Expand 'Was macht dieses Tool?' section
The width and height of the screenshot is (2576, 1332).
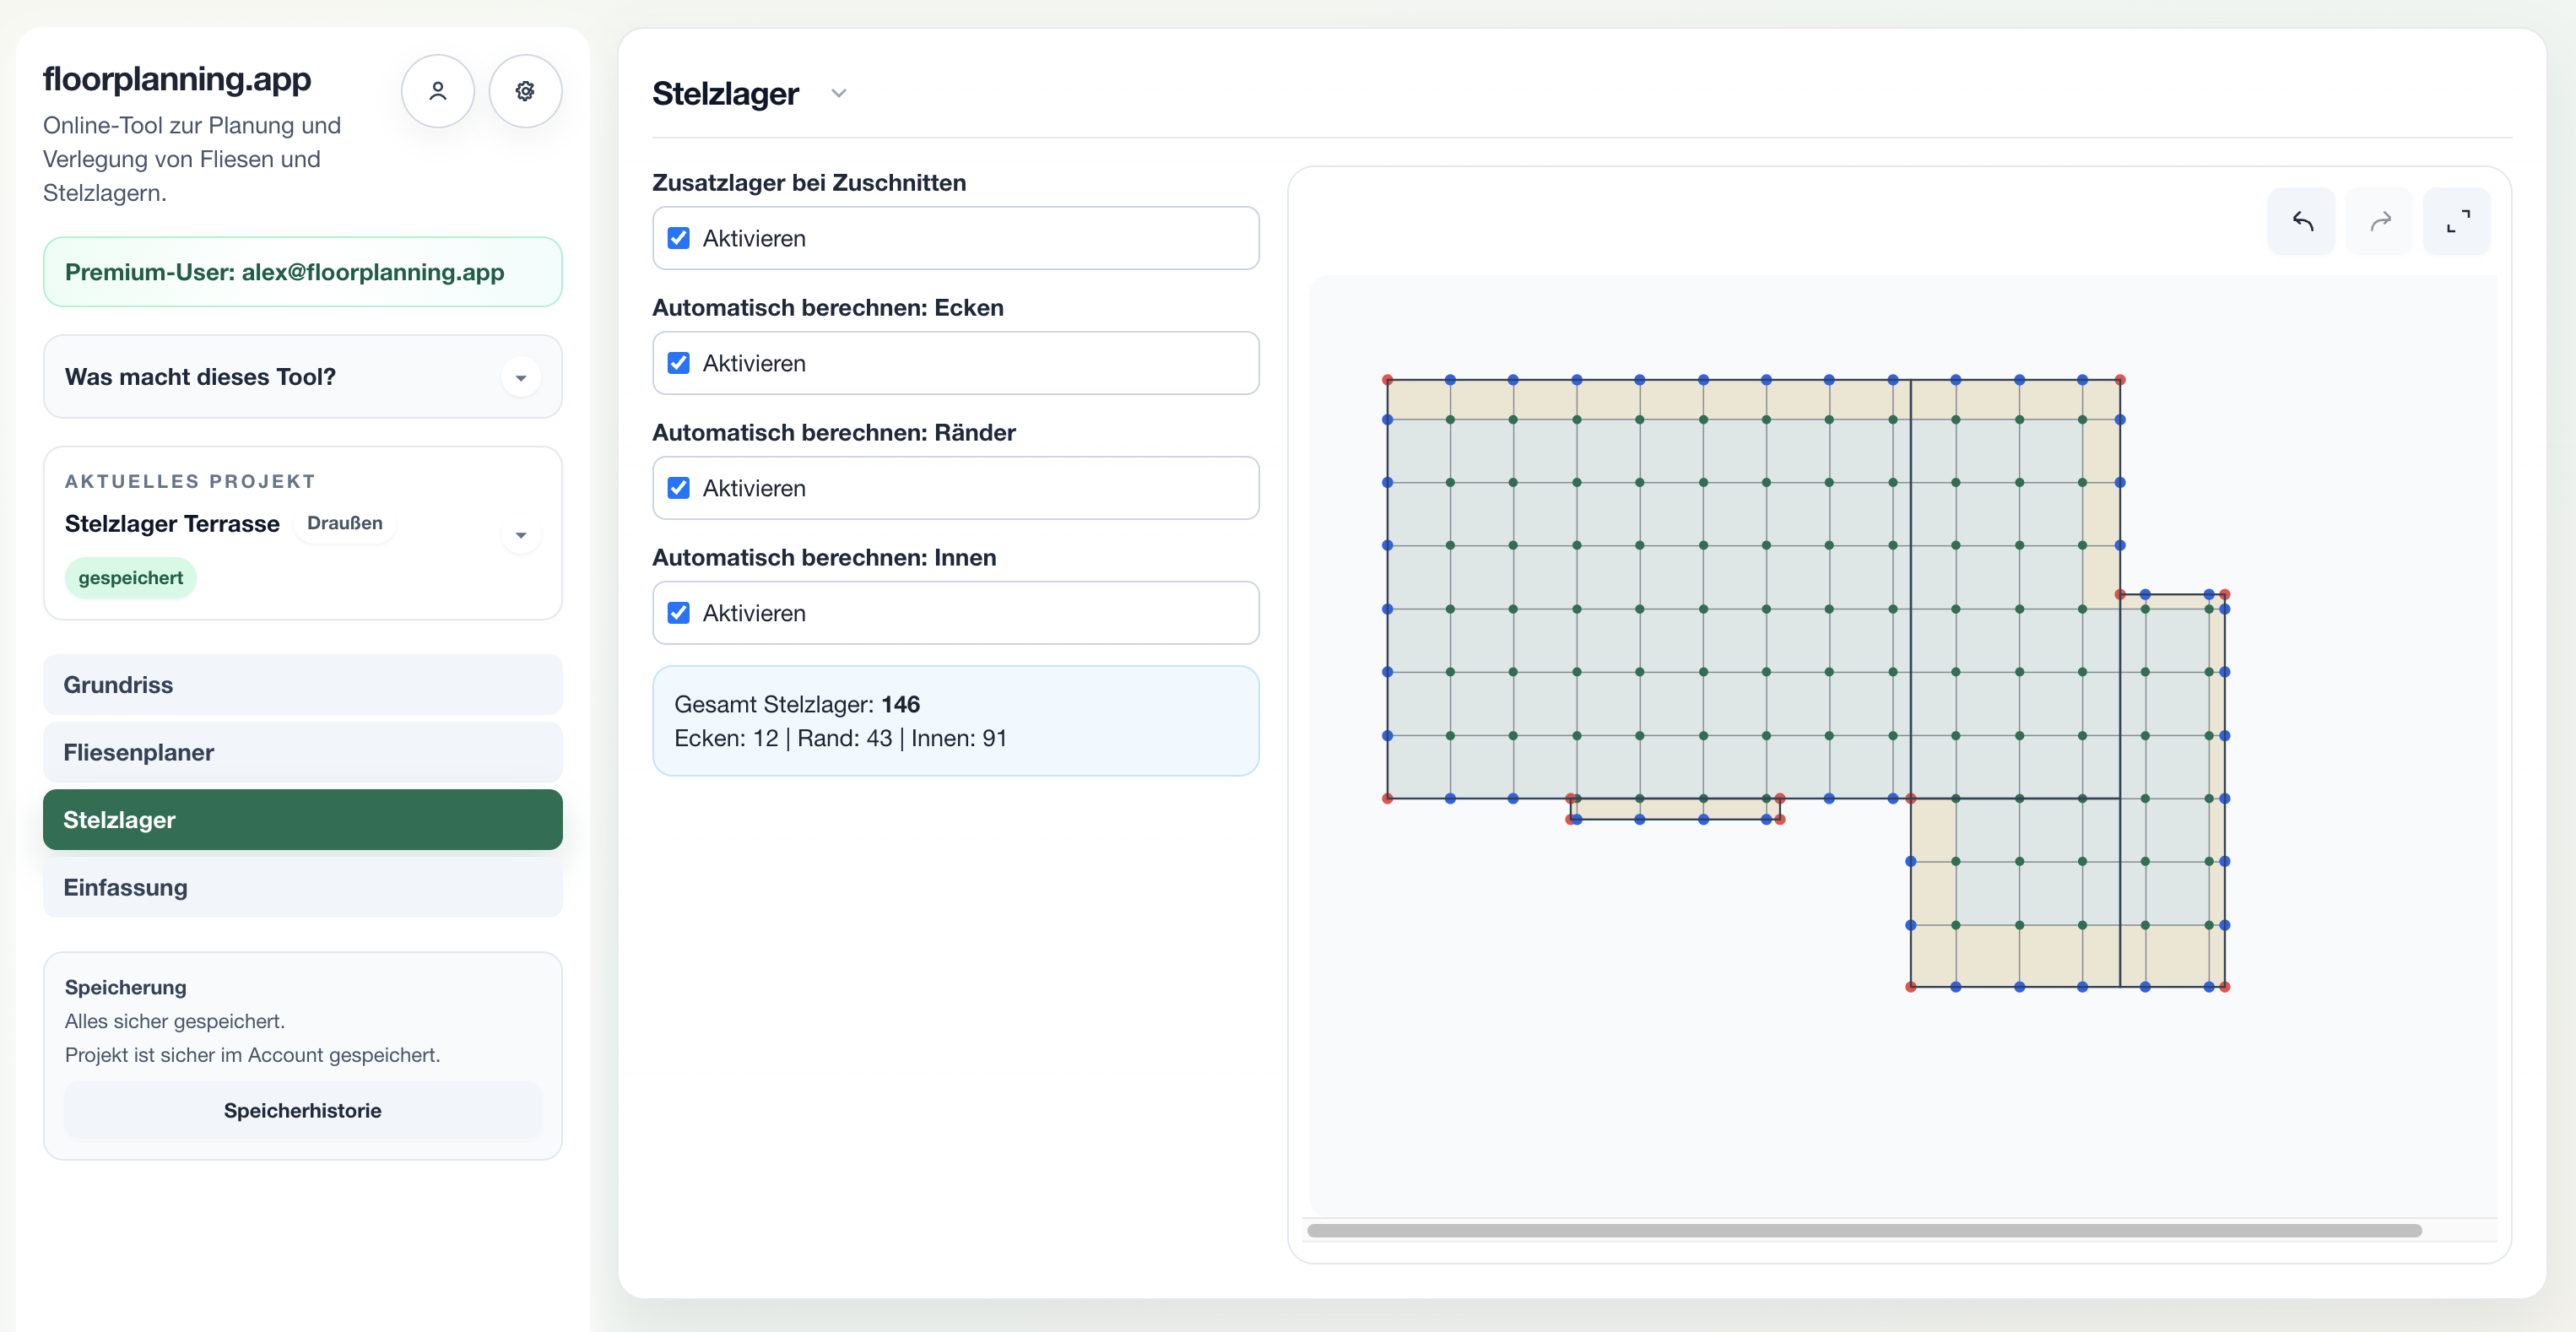(x=303, y=377)
